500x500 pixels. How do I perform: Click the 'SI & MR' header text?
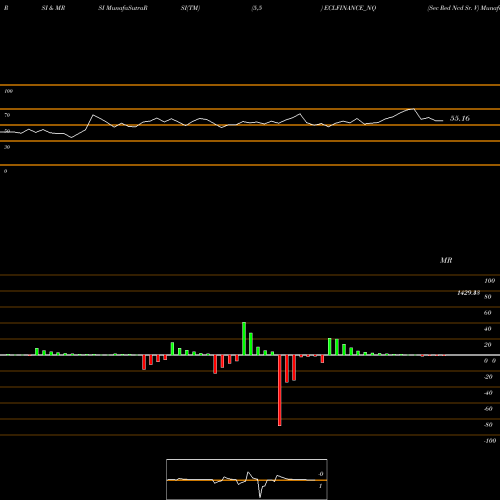(x=53, y=8)
